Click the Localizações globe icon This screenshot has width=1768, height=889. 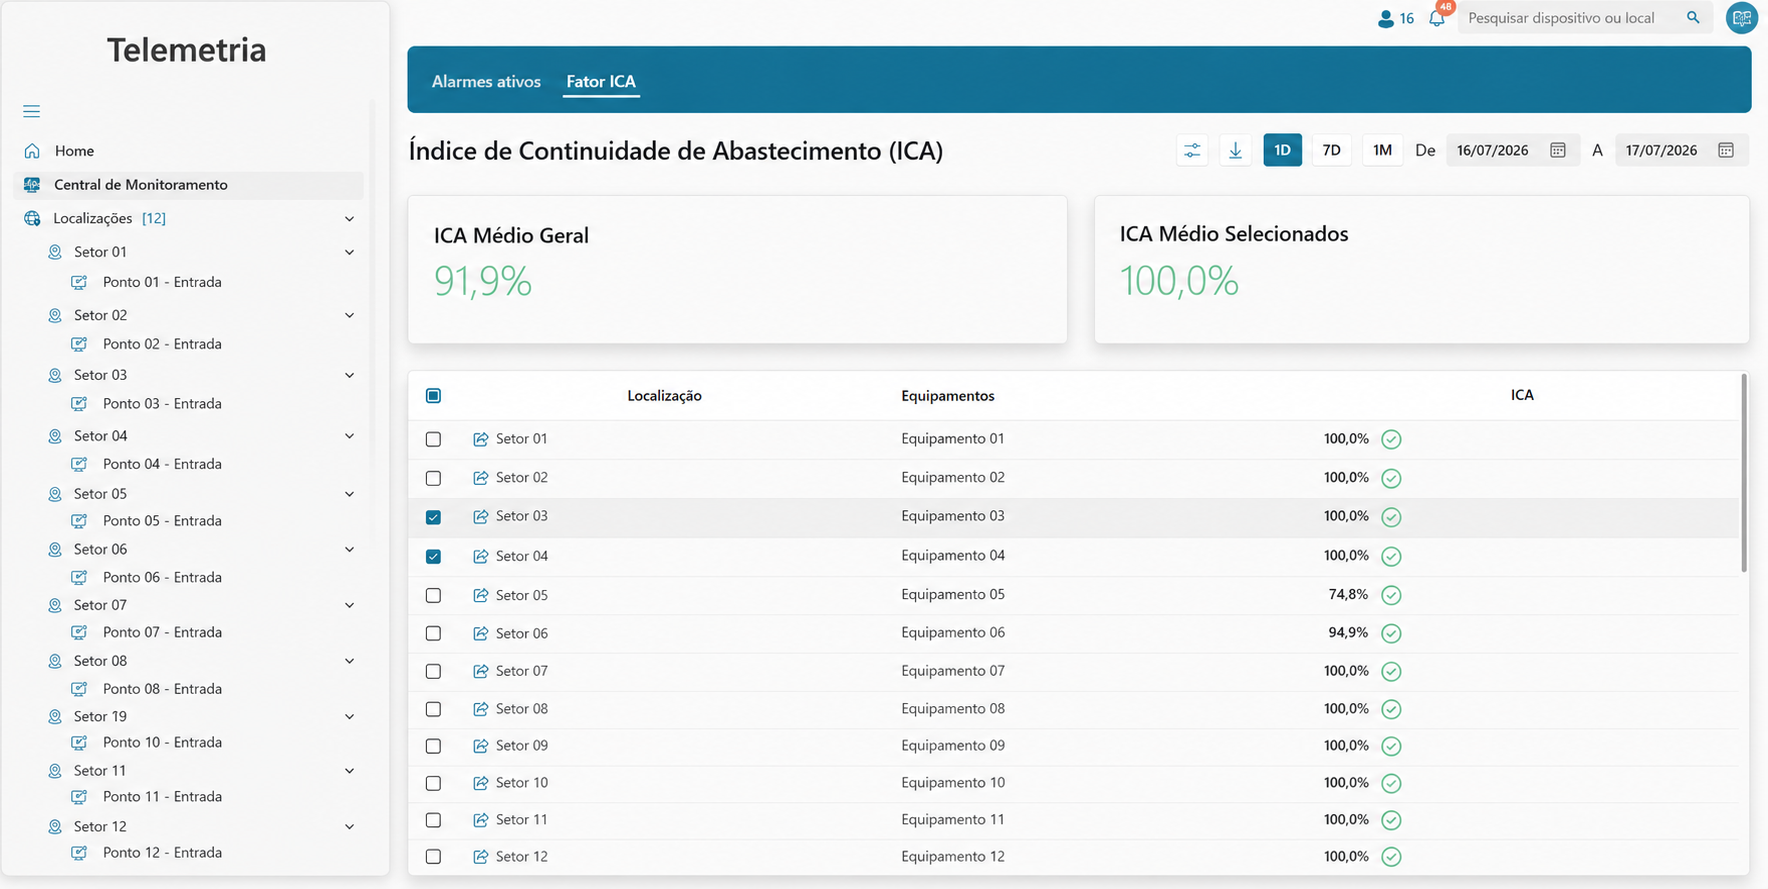(32, 218)
